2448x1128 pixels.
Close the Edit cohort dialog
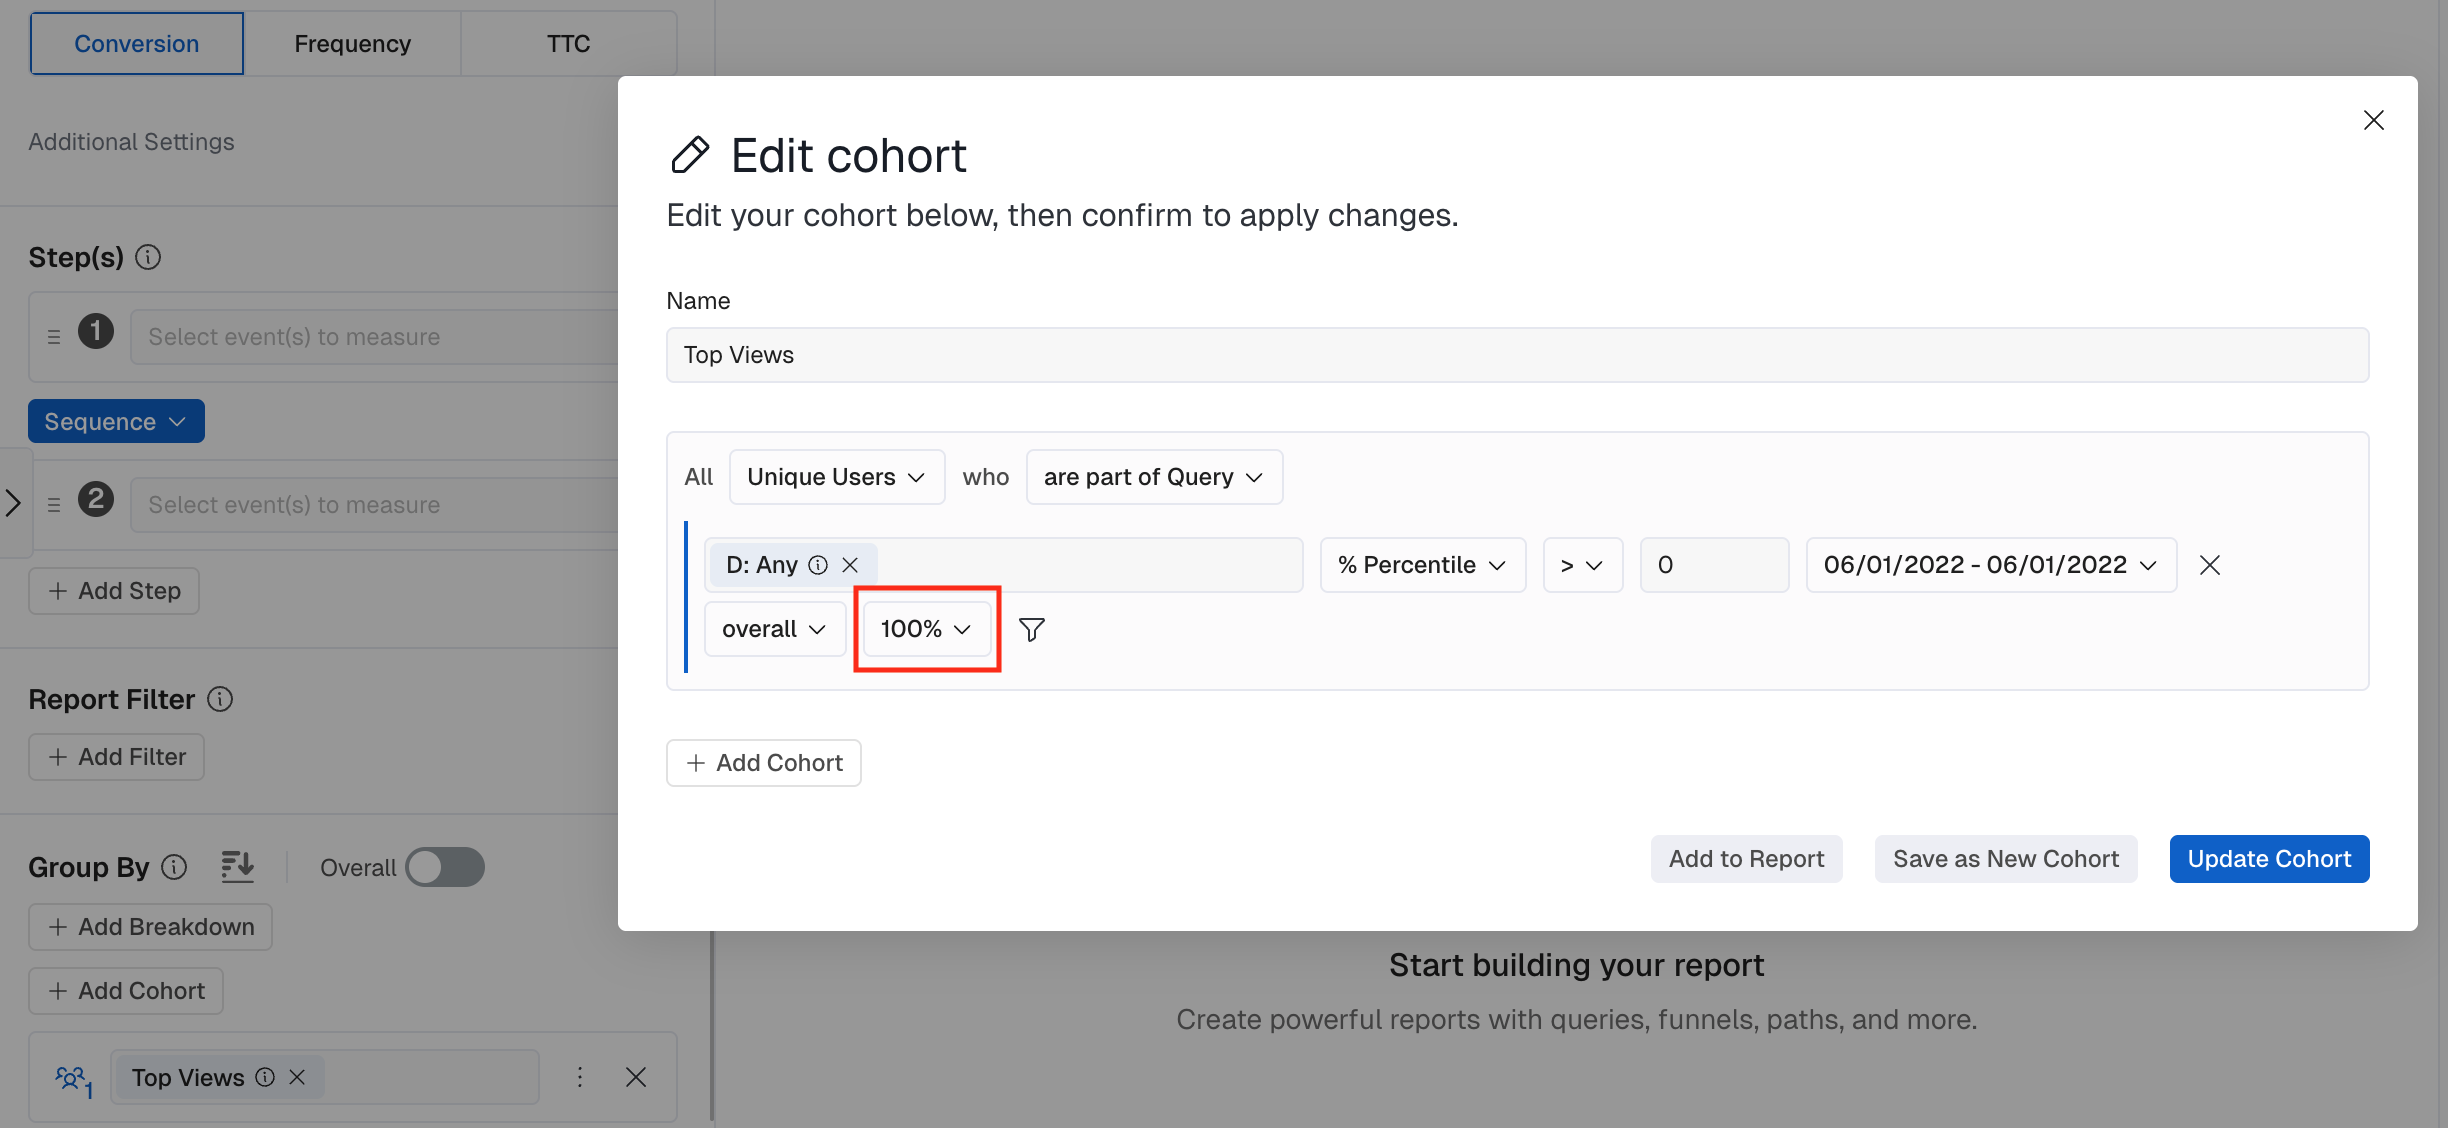2373,120
